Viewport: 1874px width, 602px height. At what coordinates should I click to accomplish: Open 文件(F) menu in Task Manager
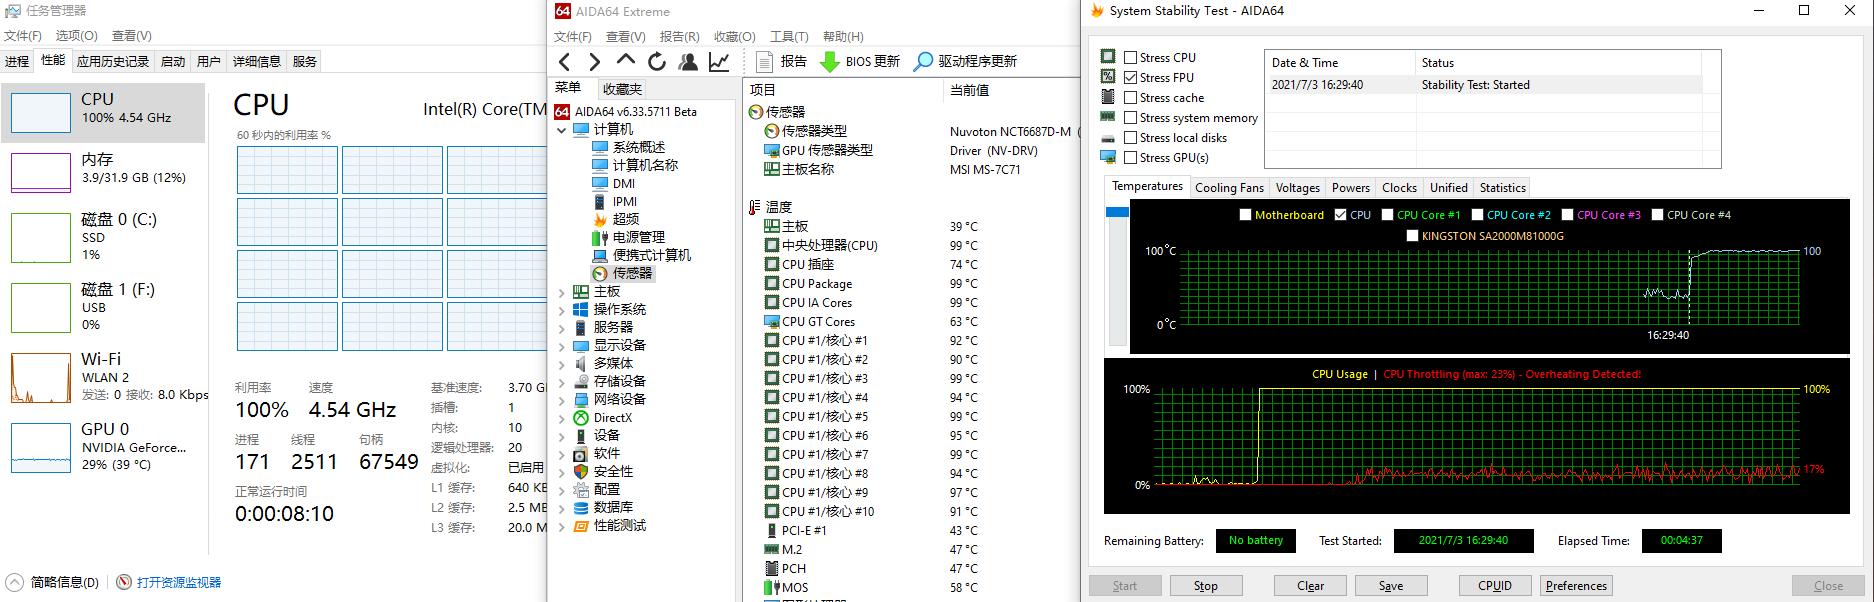click(x=23, y=36)
